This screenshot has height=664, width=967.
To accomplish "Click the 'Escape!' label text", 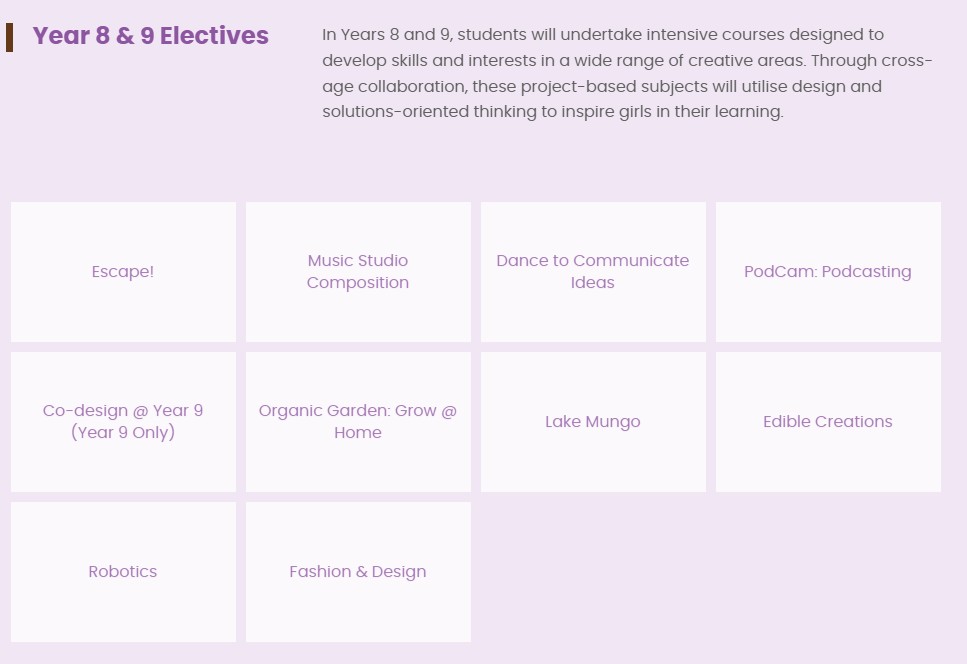I will point(123,272).
